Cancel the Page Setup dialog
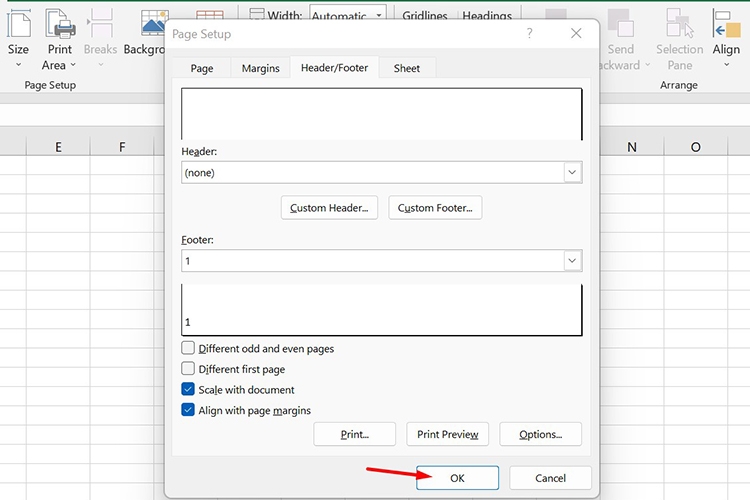 [550, 478]
